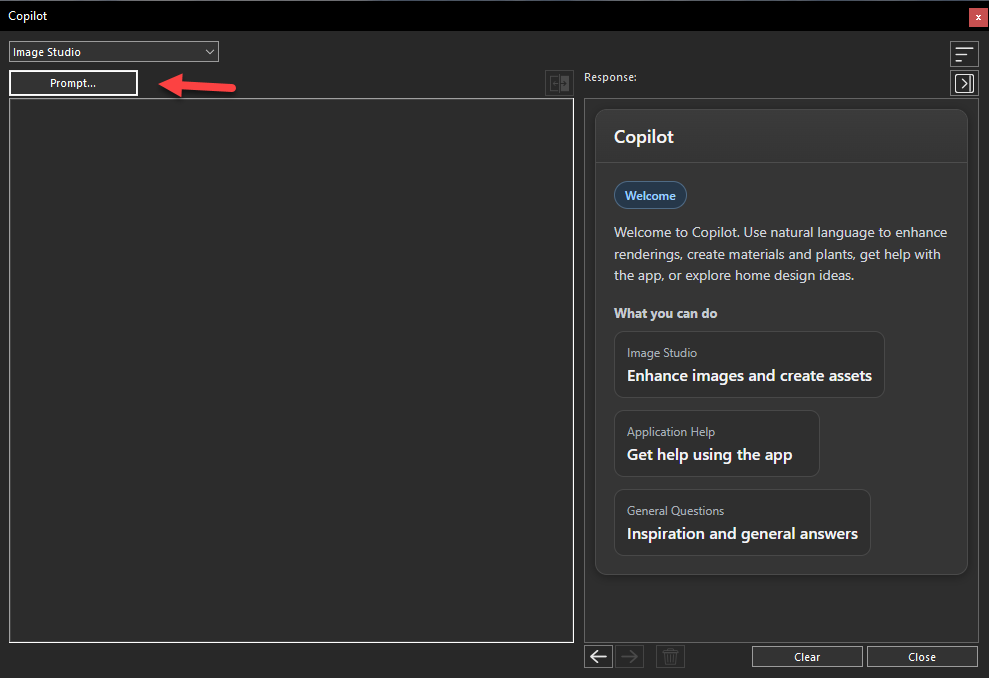Click the 'What you can do' heading

point(665,313)
